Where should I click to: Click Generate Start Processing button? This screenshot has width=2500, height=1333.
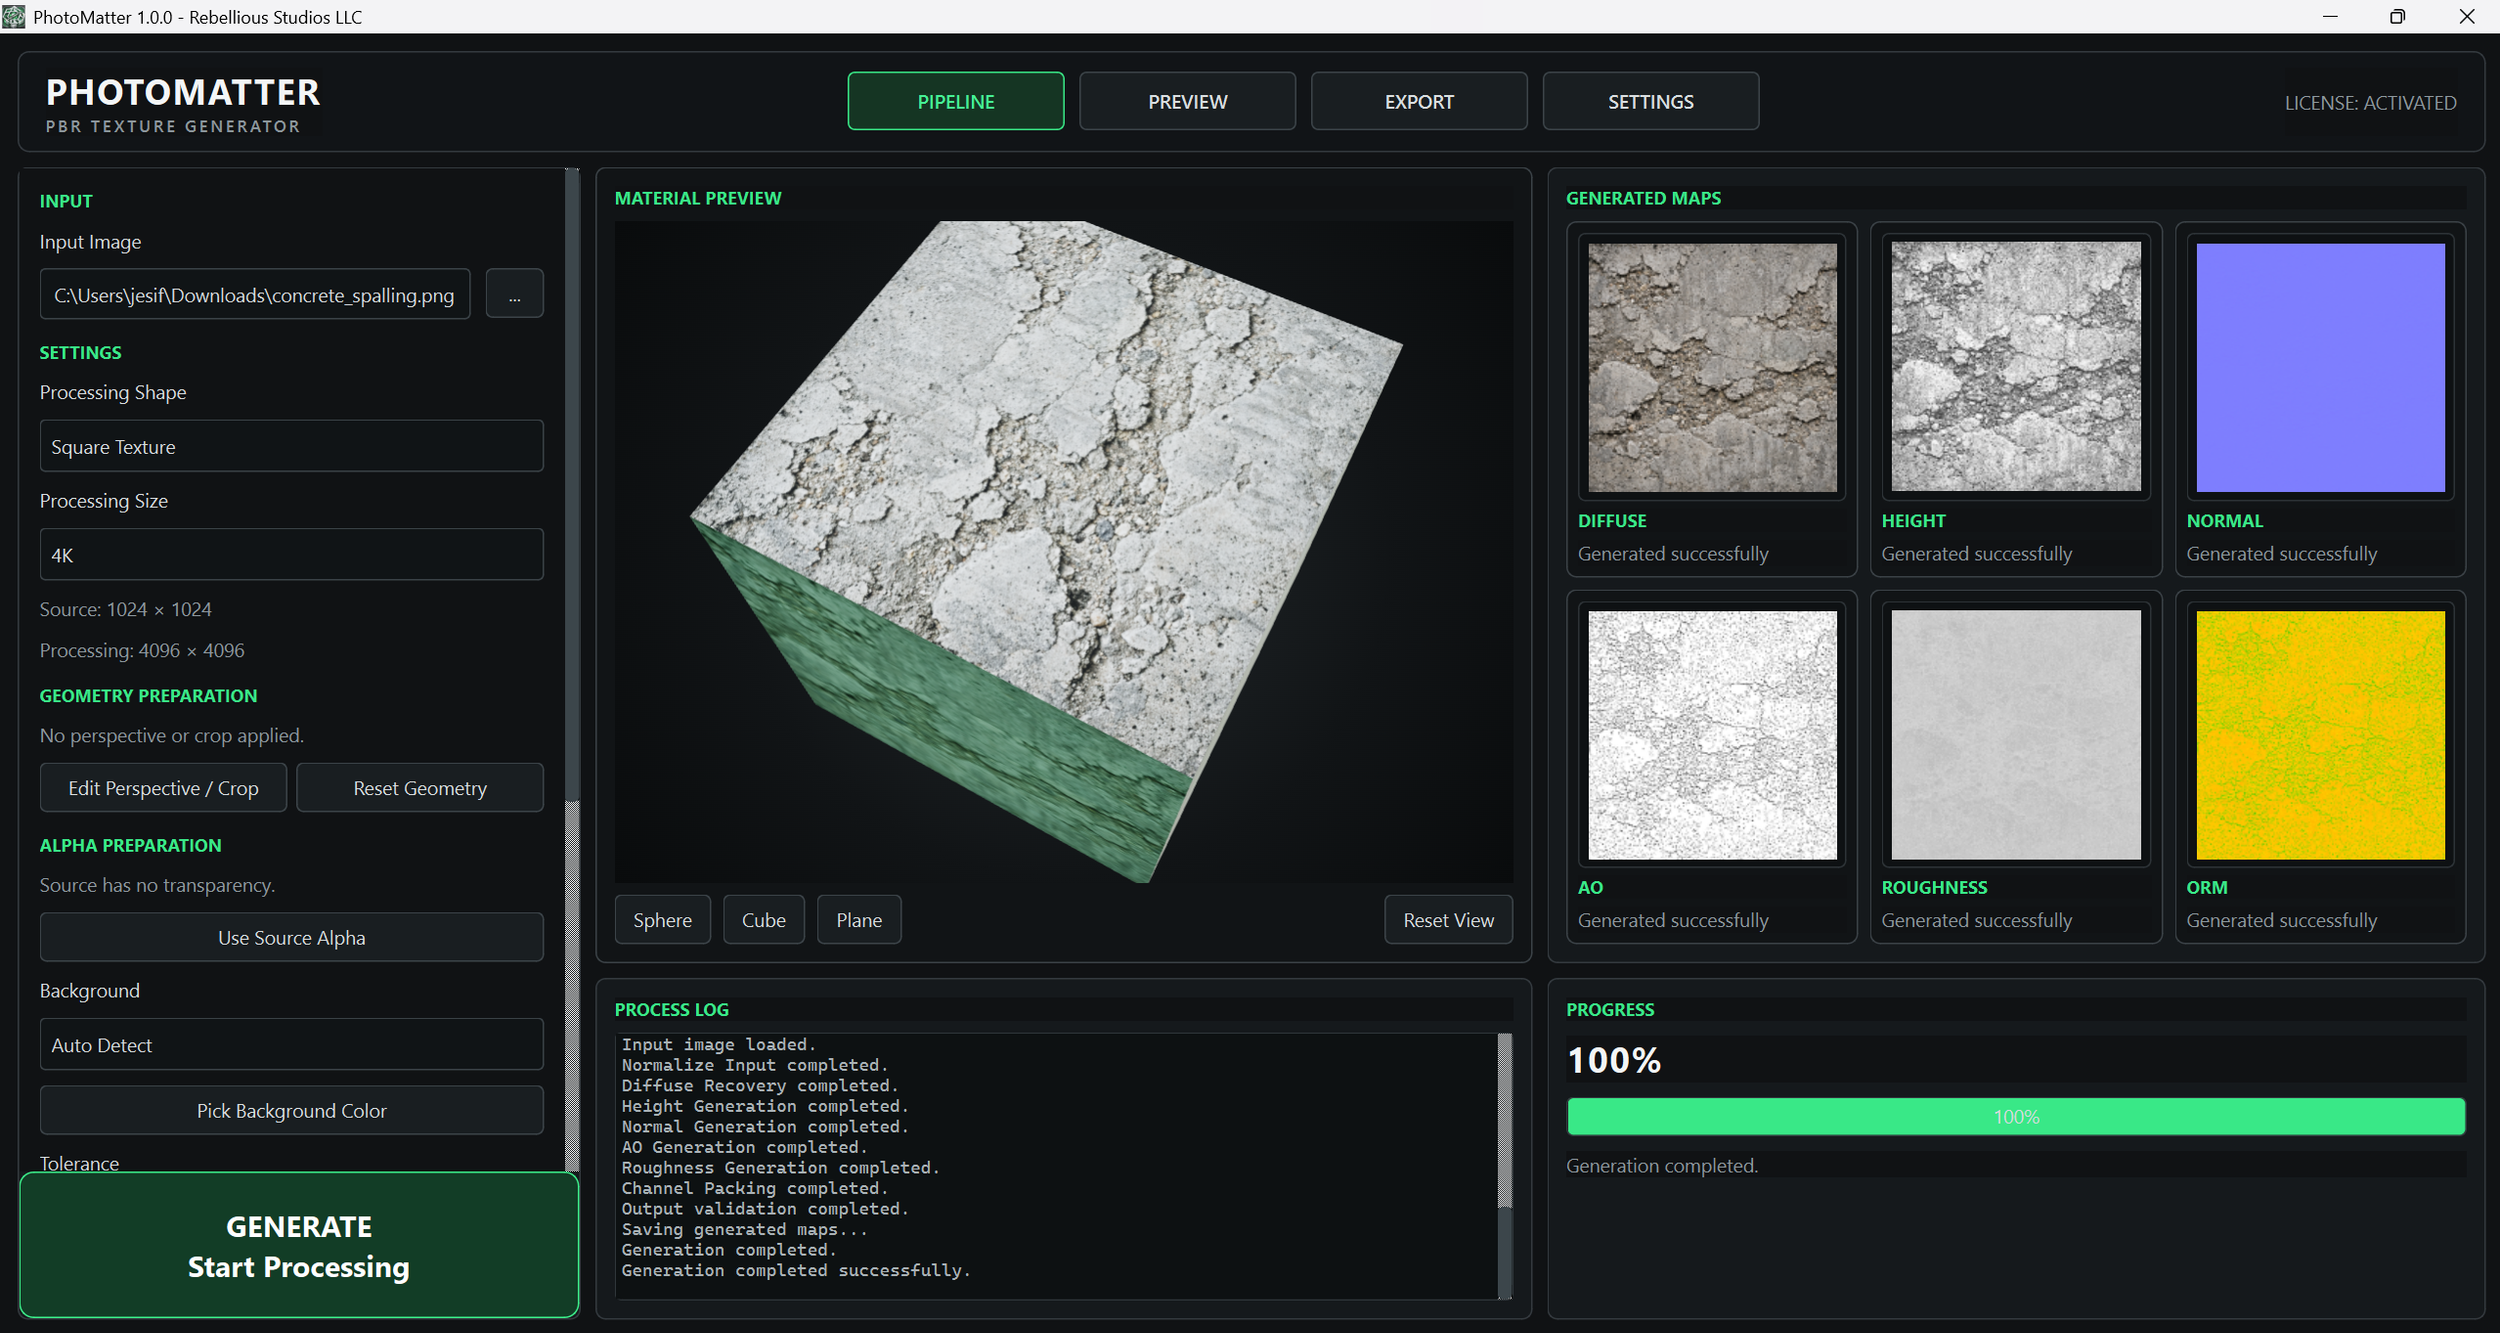tap(299, 1245)
